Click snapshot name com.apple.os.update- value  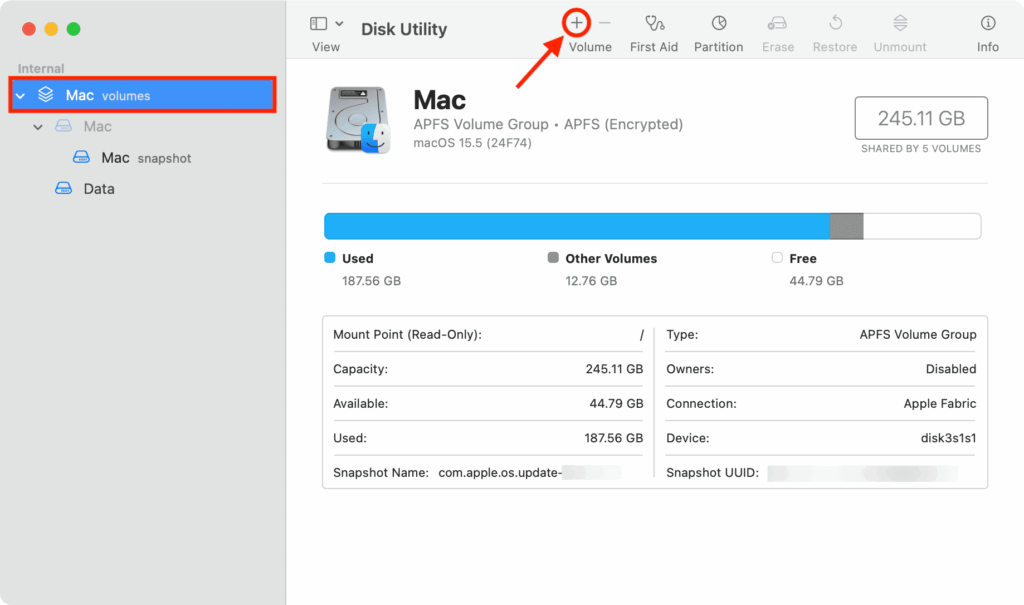point(500,472)
